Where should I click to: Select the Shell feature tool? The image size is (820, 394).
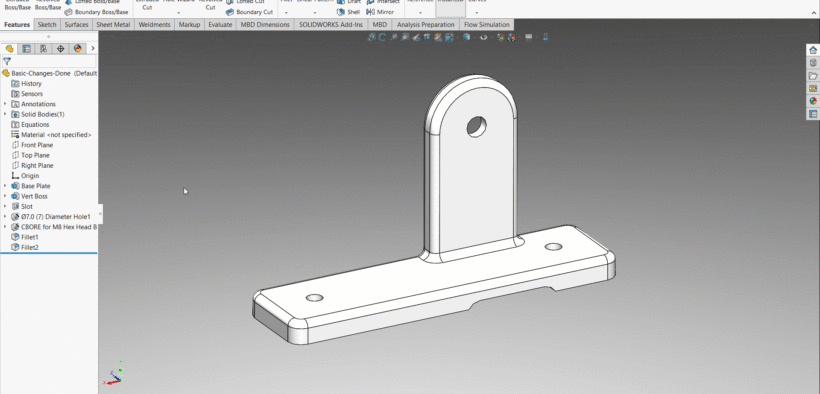coord(348,12)
